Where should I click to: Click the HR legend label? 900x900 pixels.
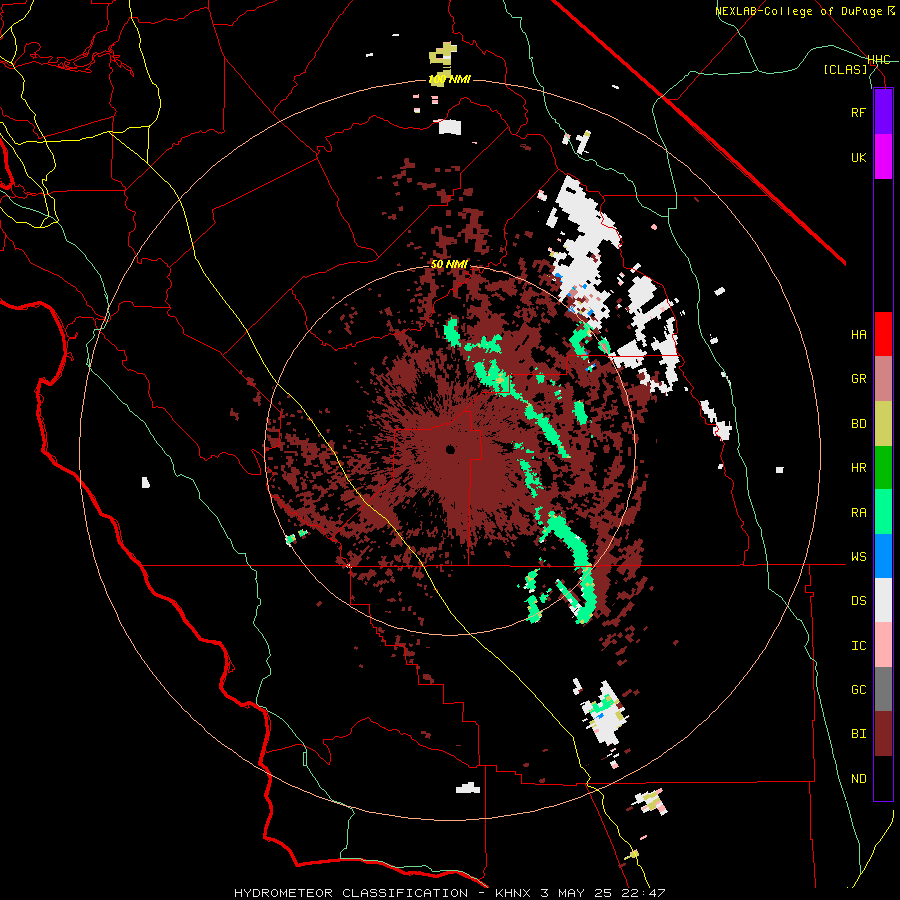click(858, 468)
